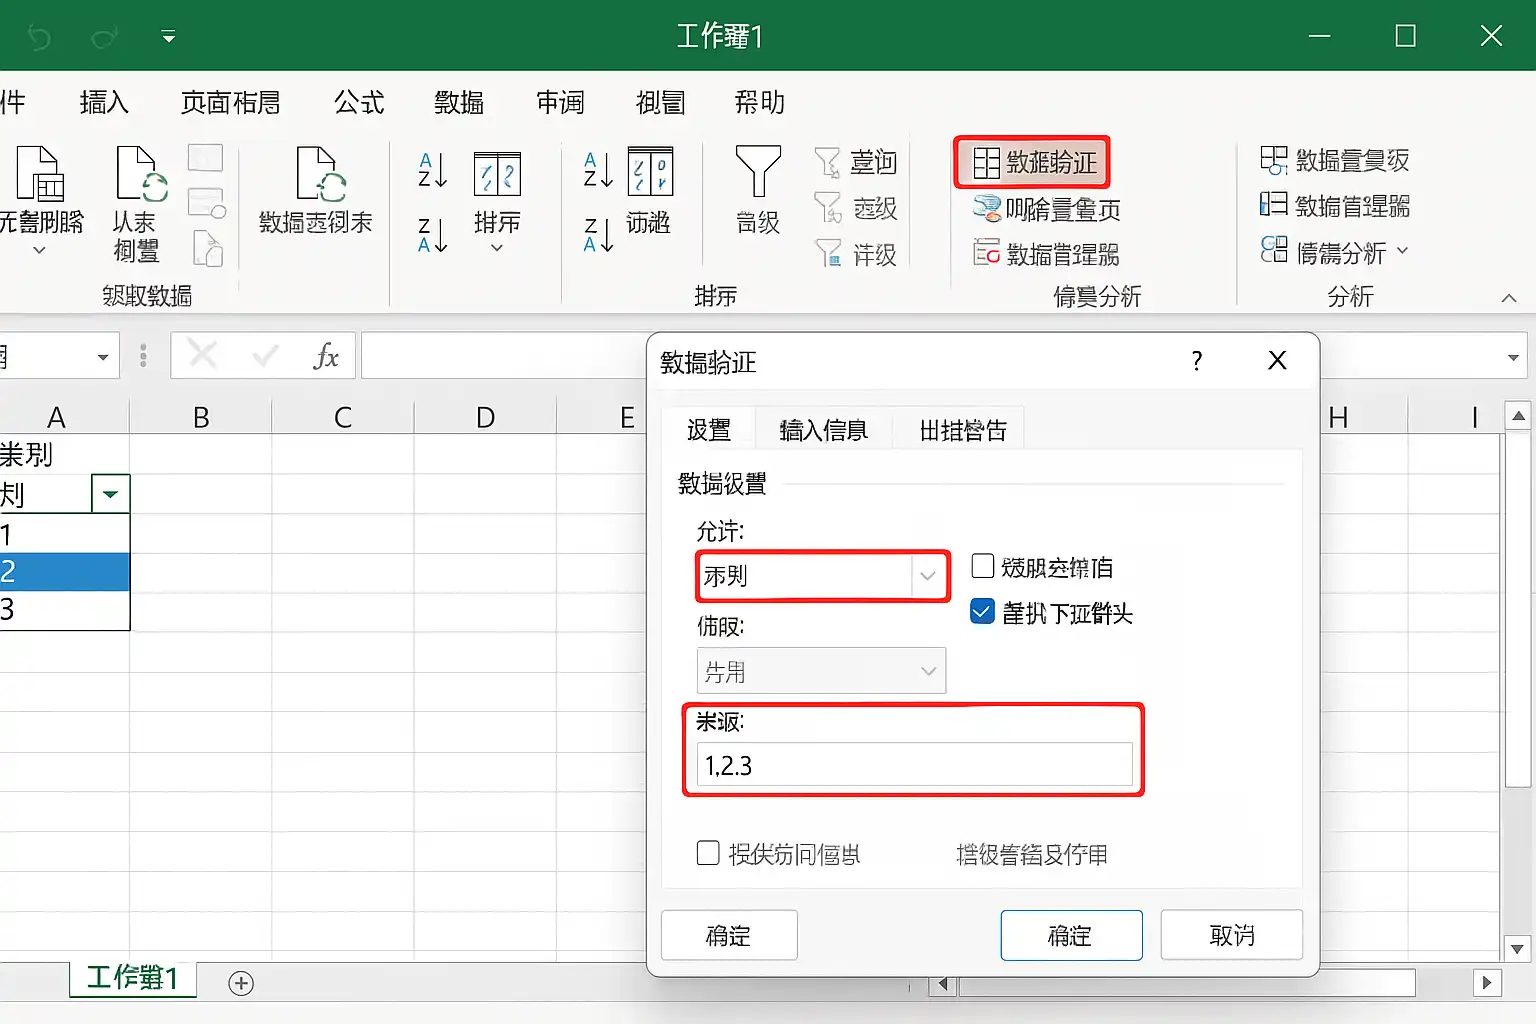
Task: Click the Sort A to Z ascending icon
Action: click(x=432, y=171)
